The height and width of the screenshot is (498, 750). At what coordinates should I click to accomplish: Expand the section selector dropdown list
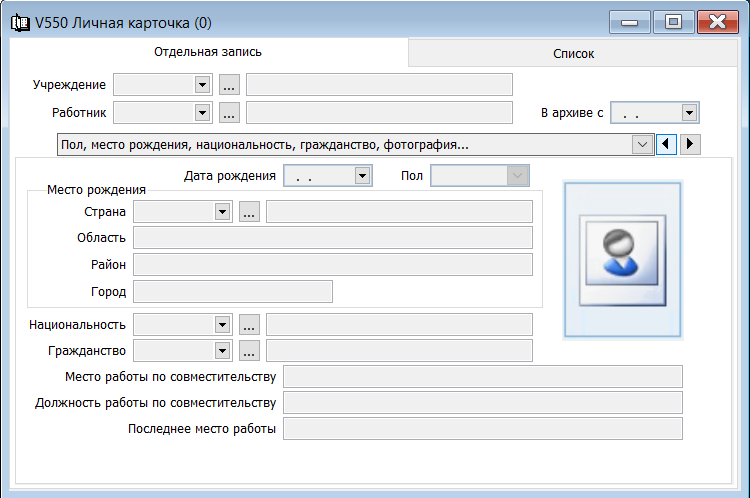(x=642, y=145)
